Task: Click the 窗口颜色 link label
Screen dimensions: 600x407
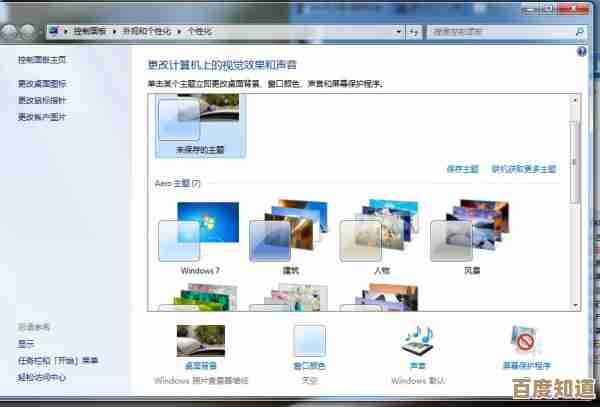Action: point(309,366)
